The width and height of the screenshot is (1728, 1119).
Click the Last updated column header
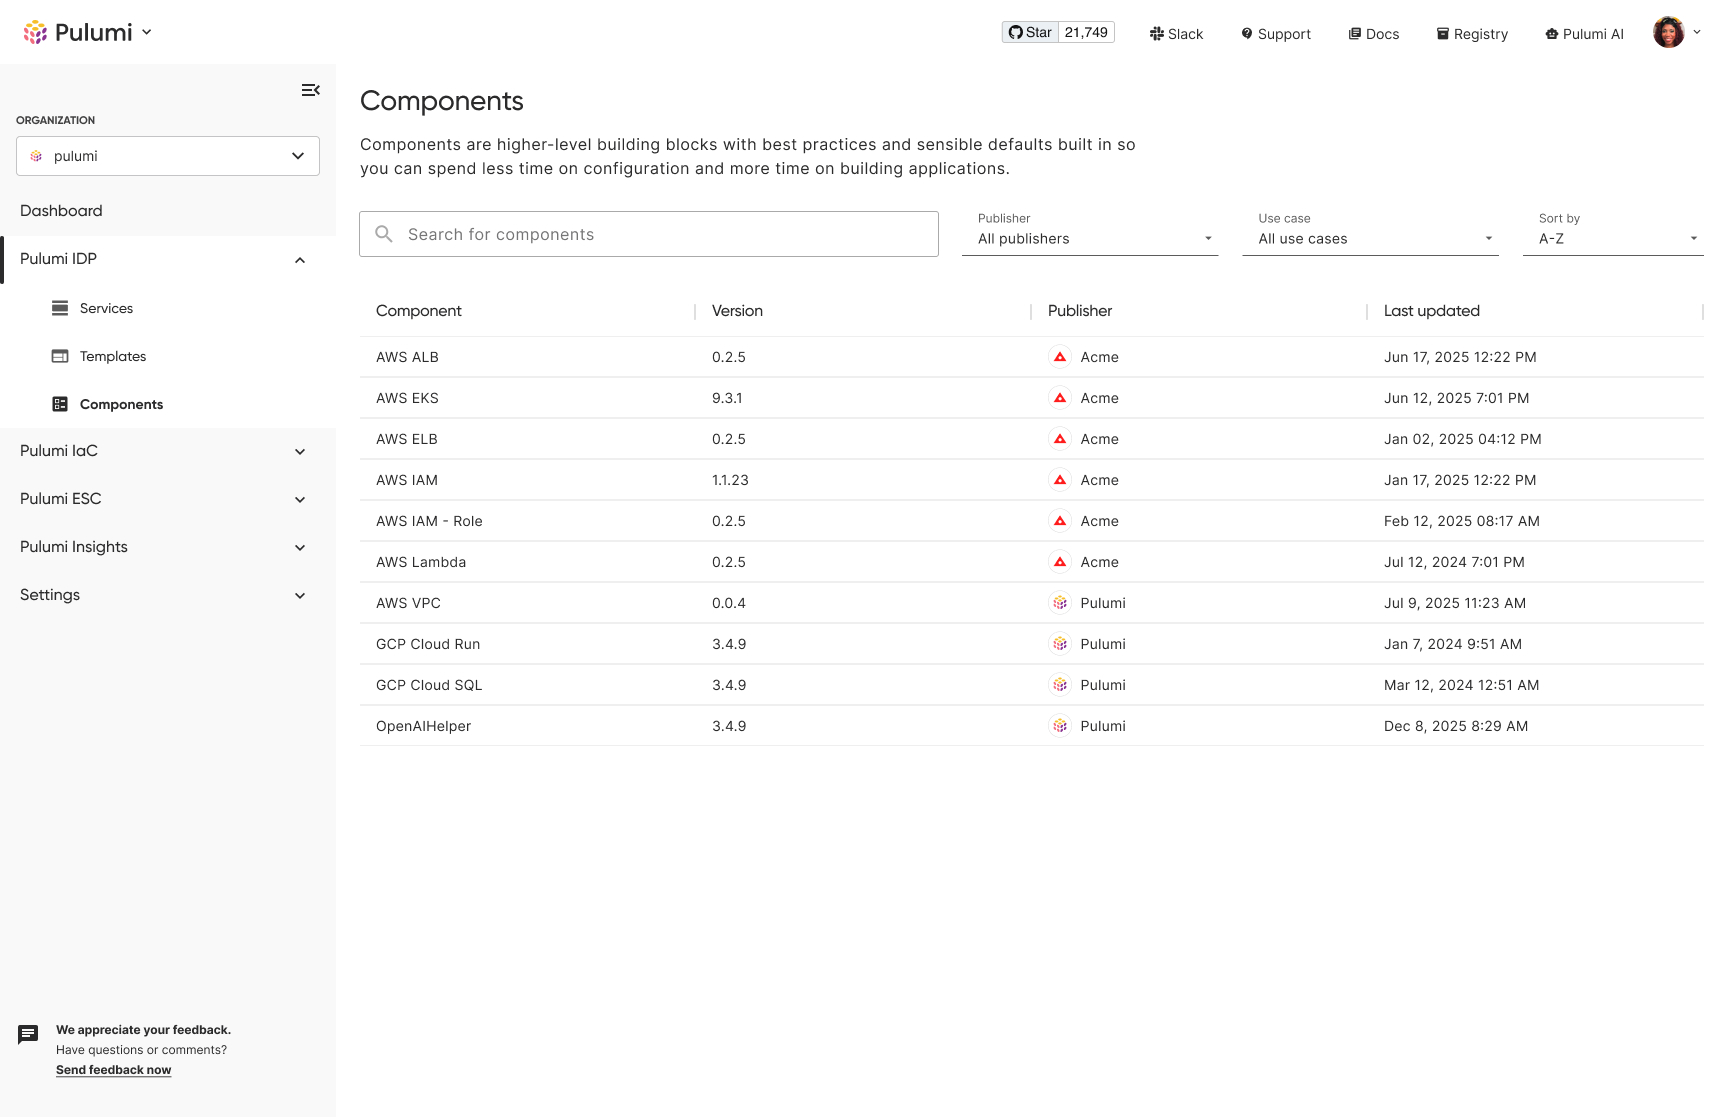pyautogui.click(x=1432, y=311)
